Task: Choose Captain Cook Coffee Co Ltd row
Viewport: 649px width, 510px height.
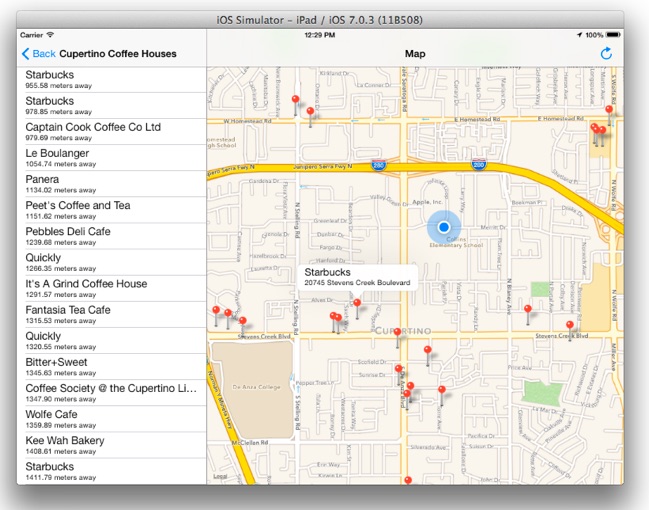Action: click(x=112, y=132)
